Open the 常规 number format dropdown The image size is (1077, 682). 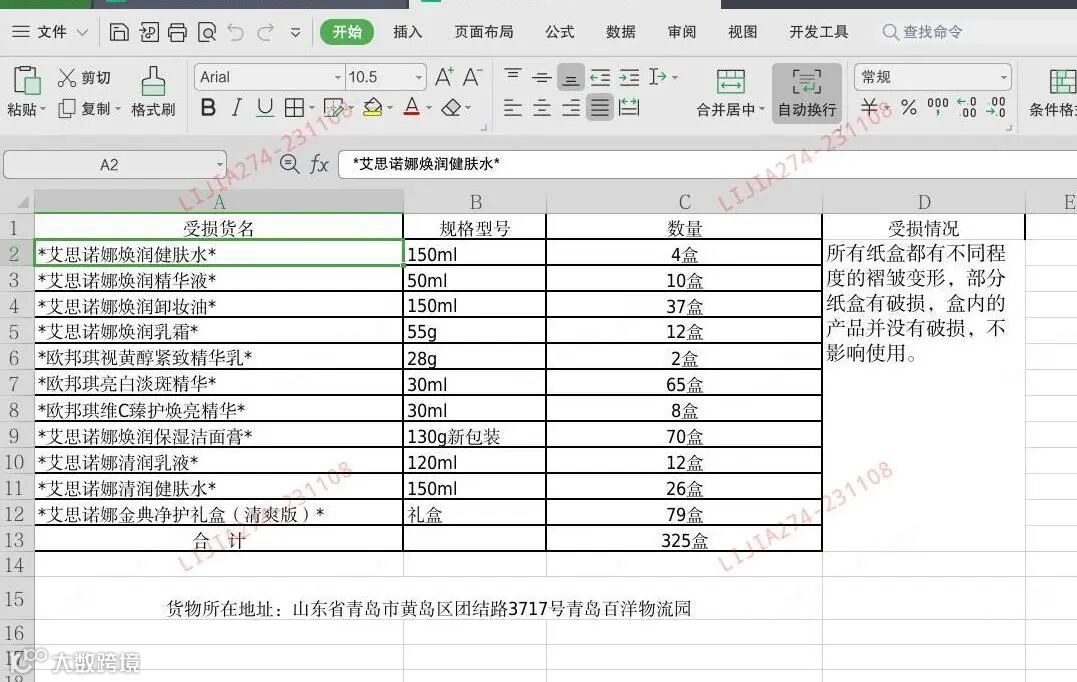pyautogui.click(x=1004, y=78)
